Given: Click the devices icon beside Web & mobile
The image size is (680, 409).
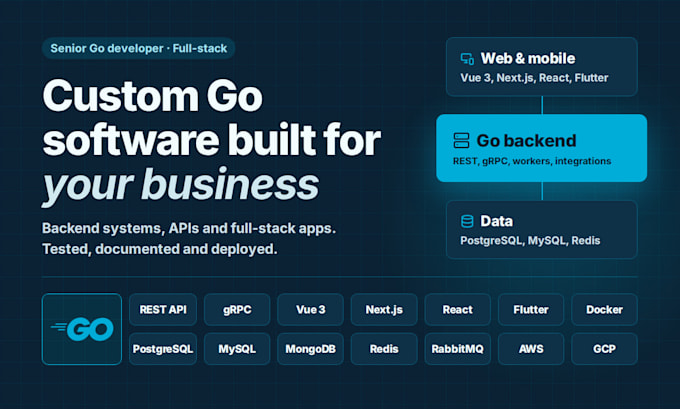Looking at the screenshot, I should point(467,59).
